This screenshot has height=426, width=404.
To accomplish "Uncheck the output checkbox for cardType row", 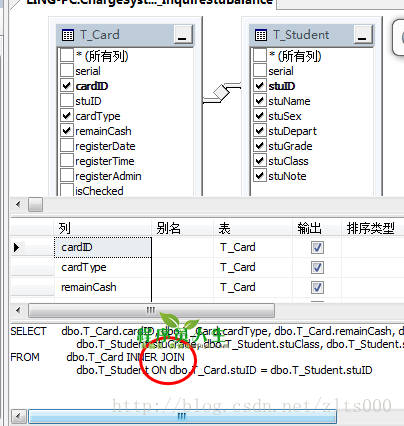I will pyautogui.click(x=317, y=267).
